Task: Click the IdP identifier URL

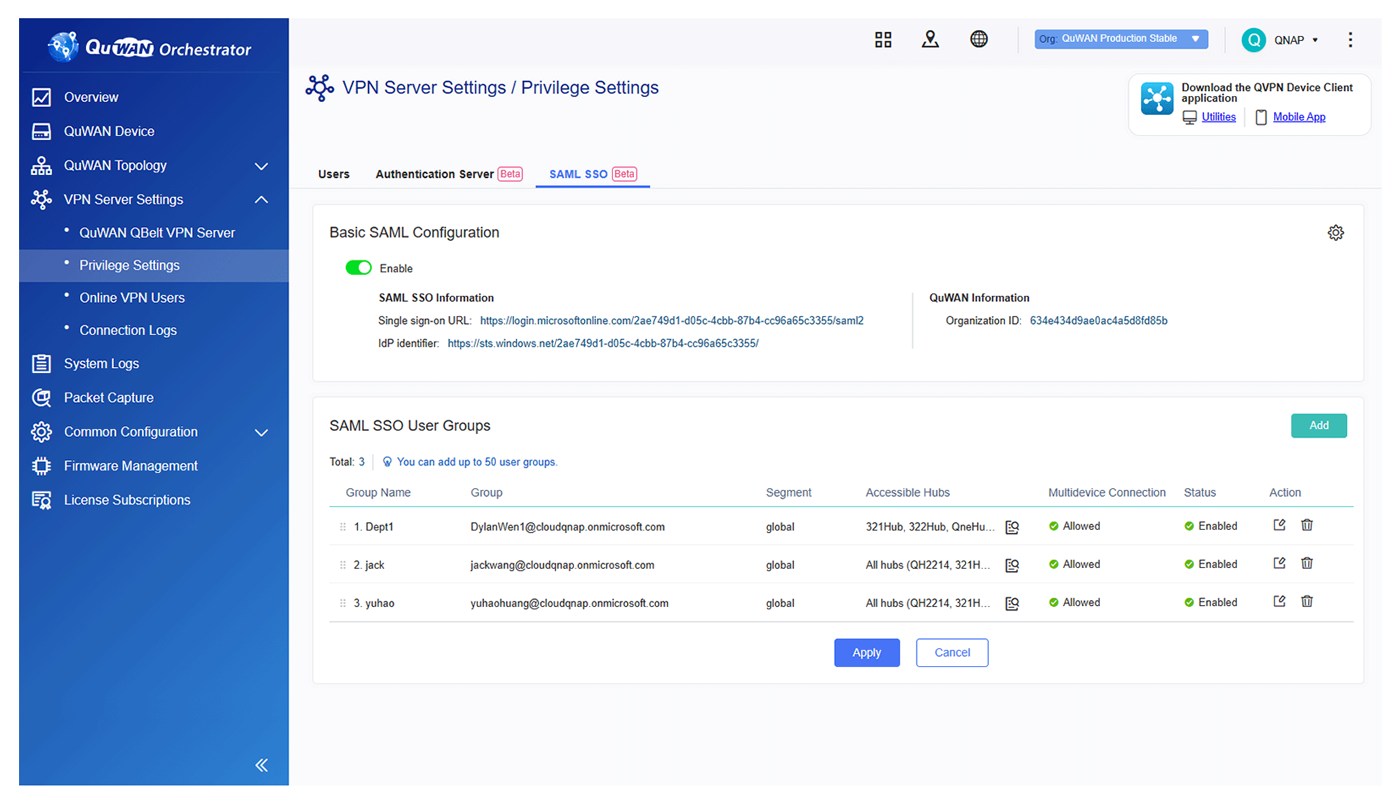Action: click(x=603, y=343)
